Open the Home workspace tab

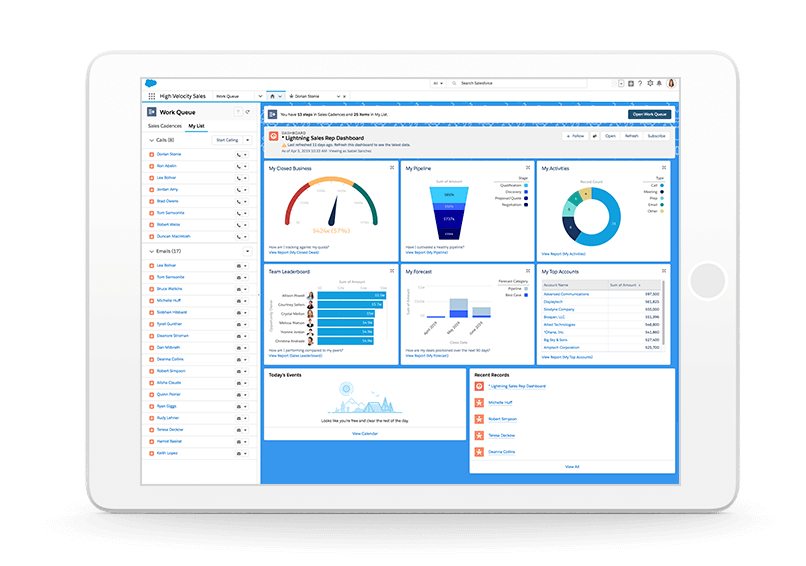pyautogui.click(x=272, y=96)
